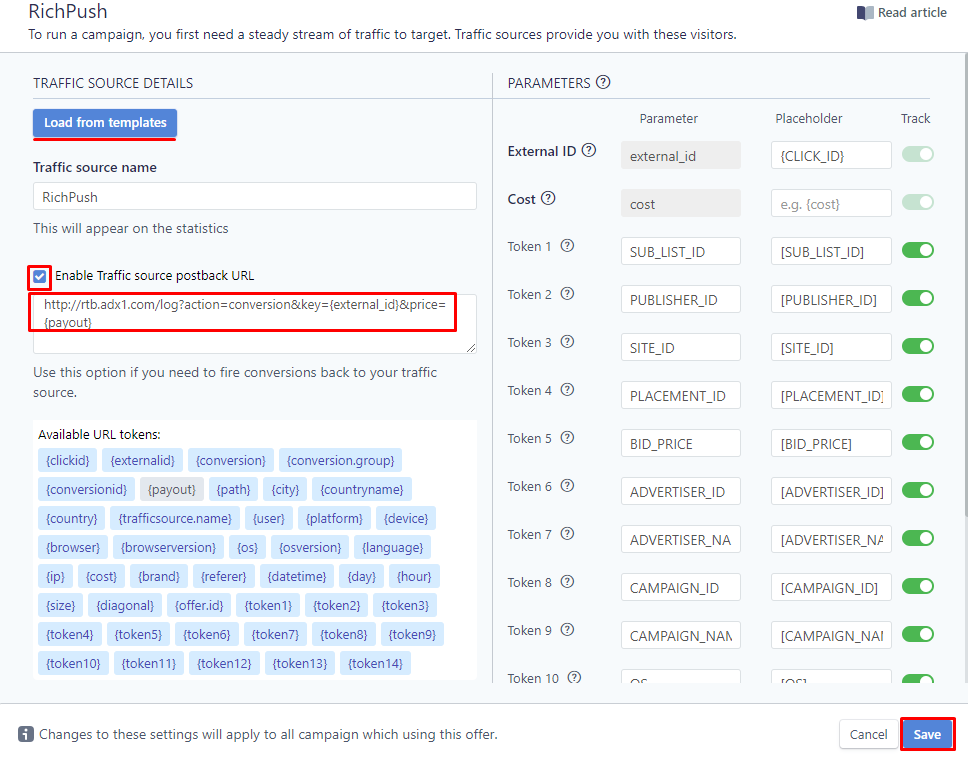Click the Parameters help icon
This screenshot has width=968, height=761.
[x=603, y=82]
